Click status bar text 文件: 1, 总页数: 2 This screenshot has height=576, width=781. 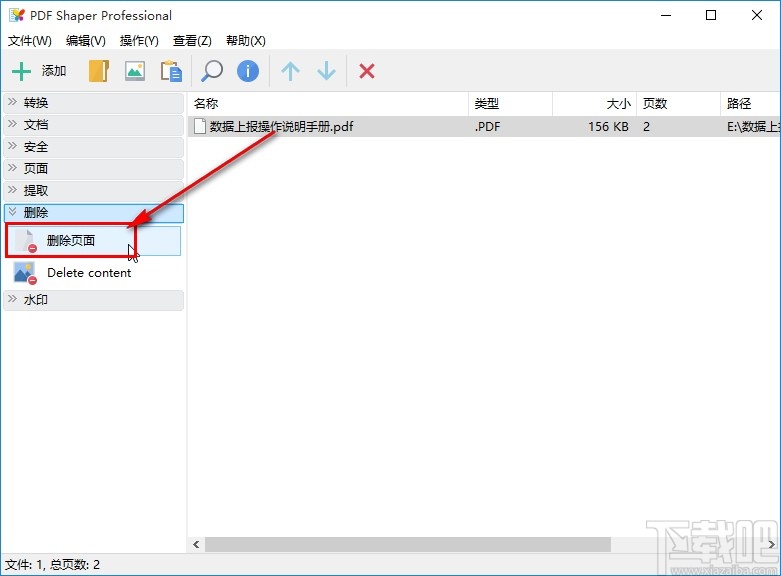pos(52,565)
